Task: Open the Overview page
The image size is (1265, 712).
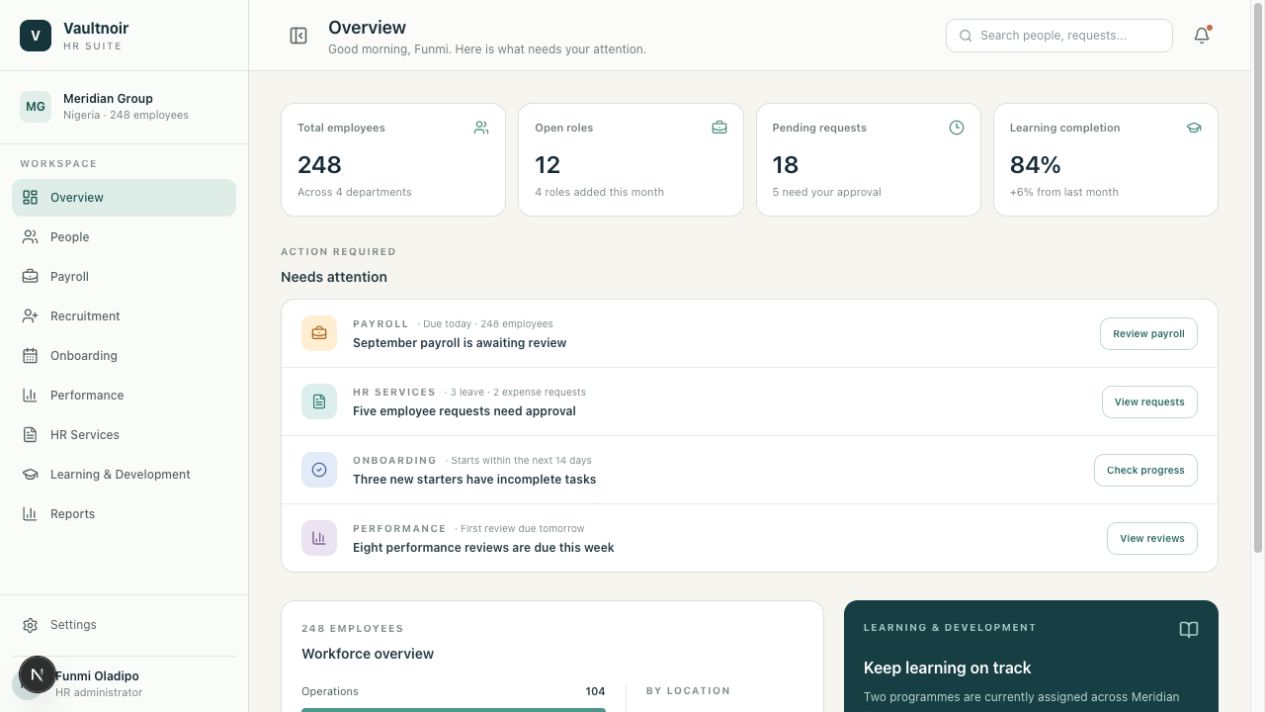Action: click(124, 198)
